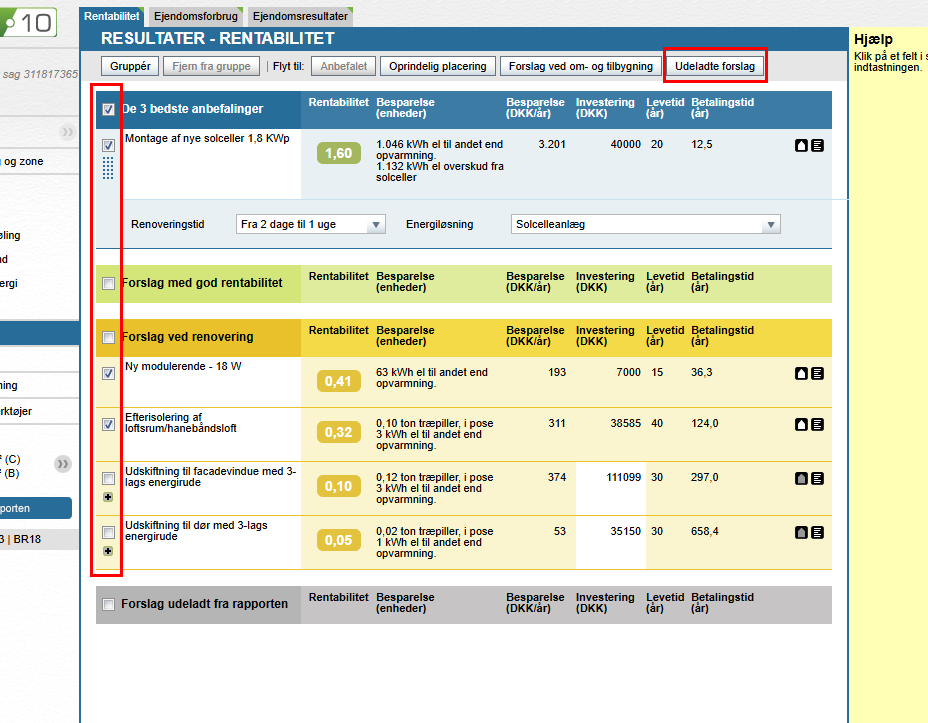Open list icon in dør med 3-lags row
928x723 pixels.
click(x=817, y=532)
